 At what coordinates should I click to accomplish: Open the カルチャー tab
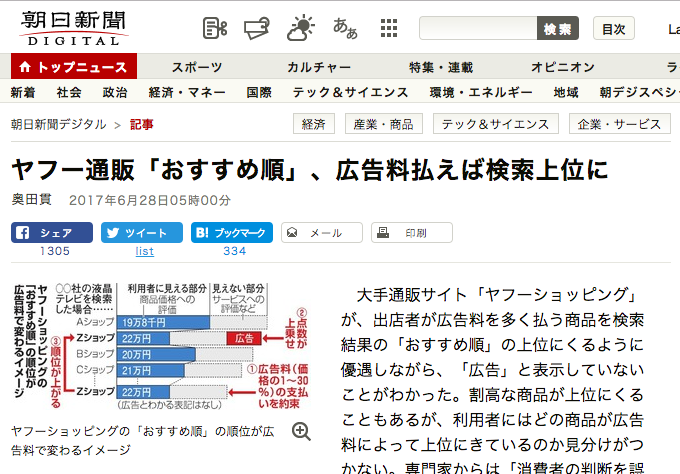319,67
